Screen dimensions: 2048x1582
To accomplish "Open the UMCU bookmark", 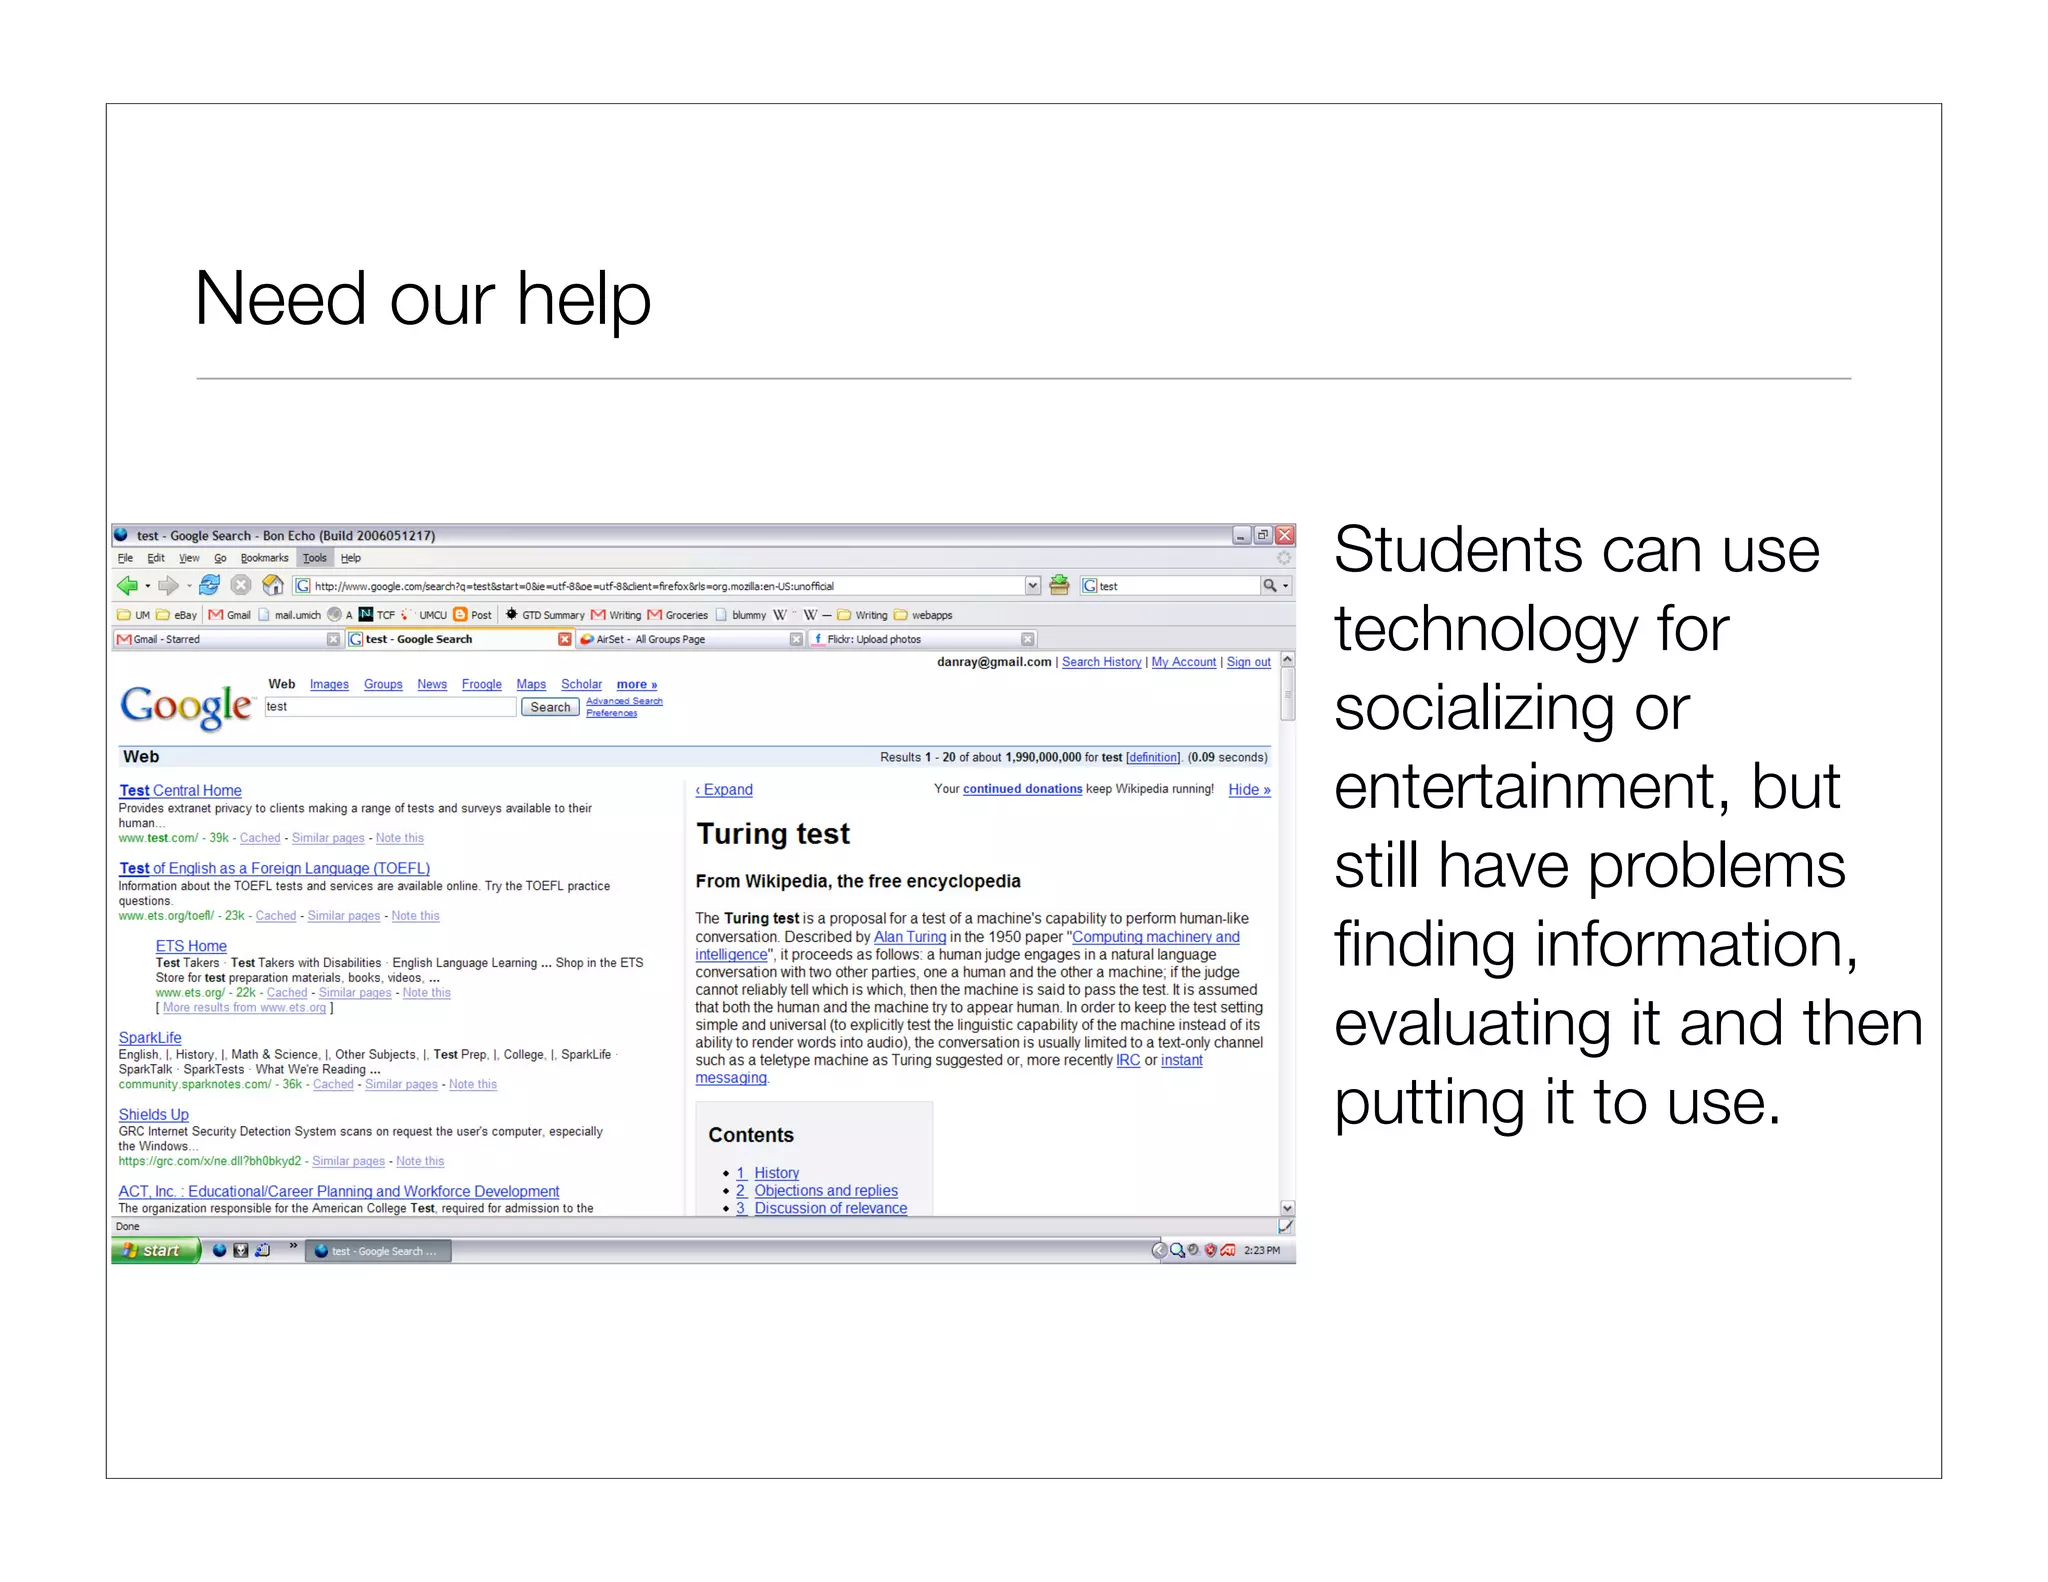I will (424, 615).
